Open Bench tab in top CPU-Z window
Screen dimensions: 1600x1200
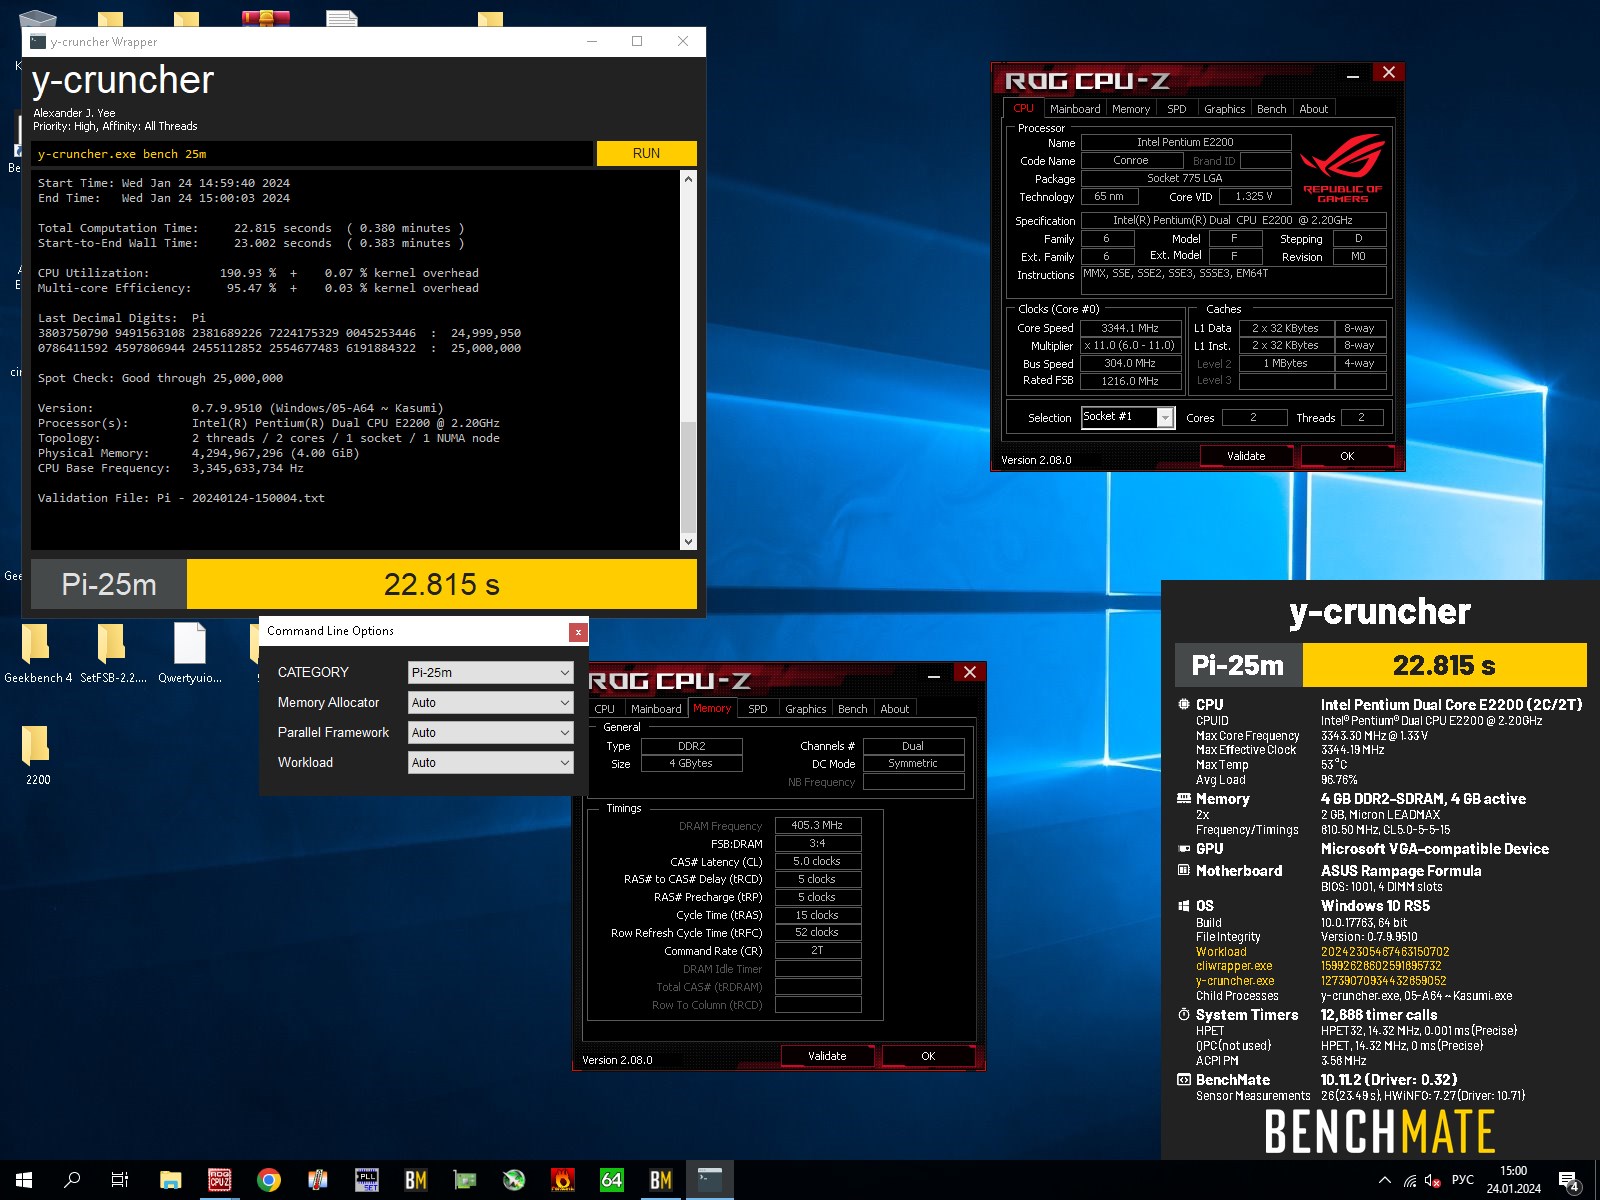(x=1271, y=109)
